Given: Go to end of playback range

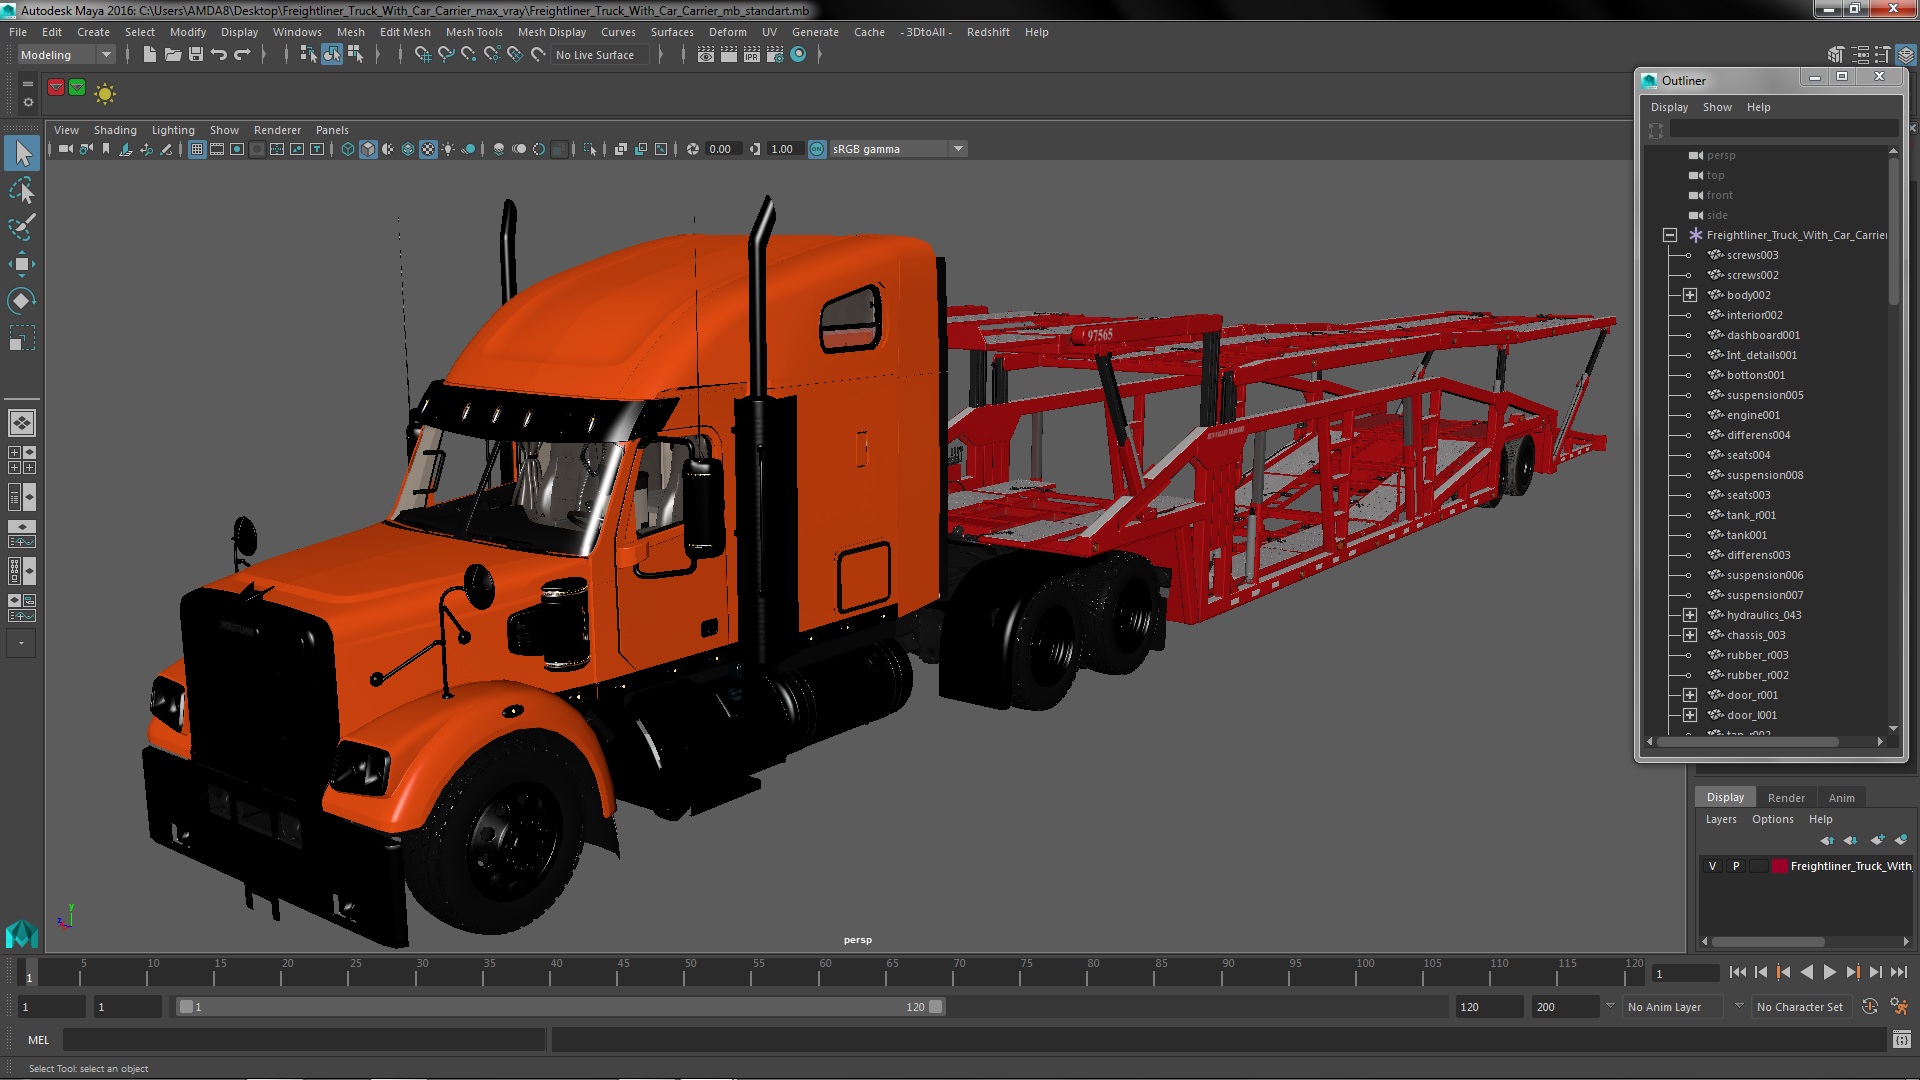Looking at the screenshot, I should [x=1898, y=972].
